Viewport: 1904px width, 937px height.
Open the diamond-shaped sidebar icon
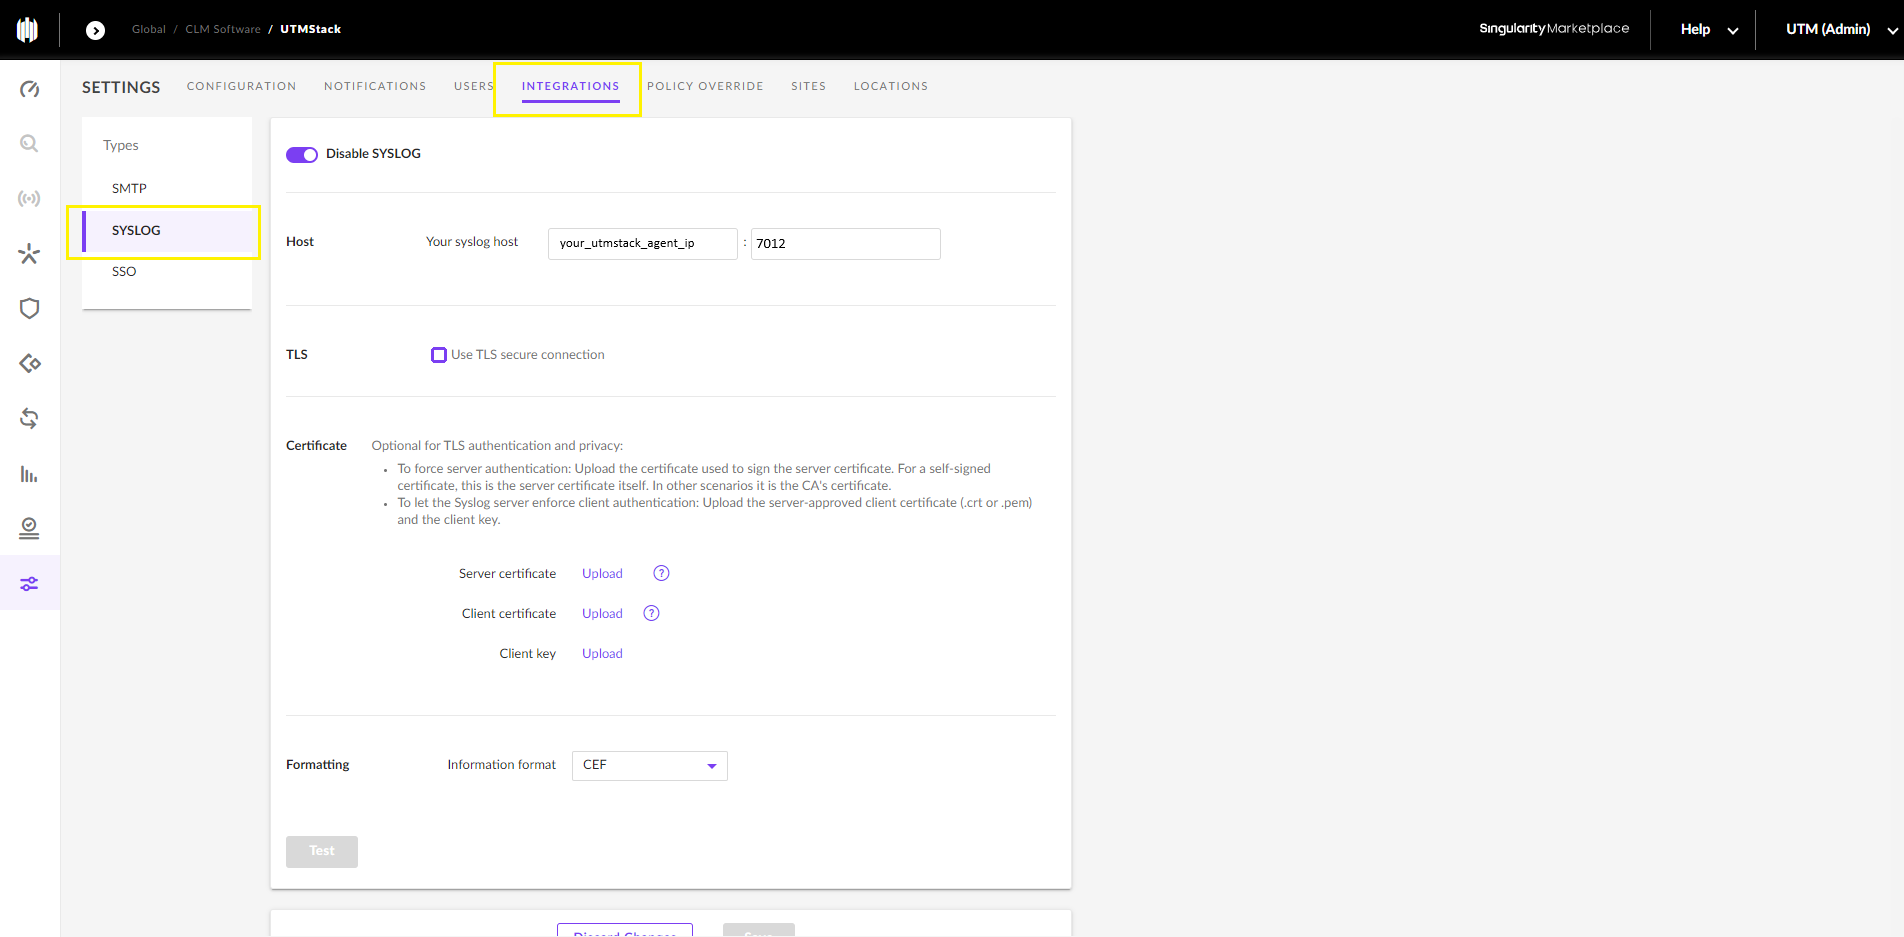pos(30,363)
